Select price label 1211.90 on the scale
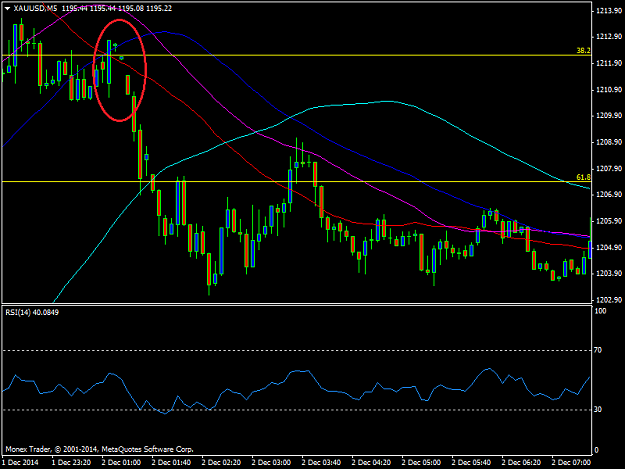Viewport: 625px width, 469px height. (609, 63)
